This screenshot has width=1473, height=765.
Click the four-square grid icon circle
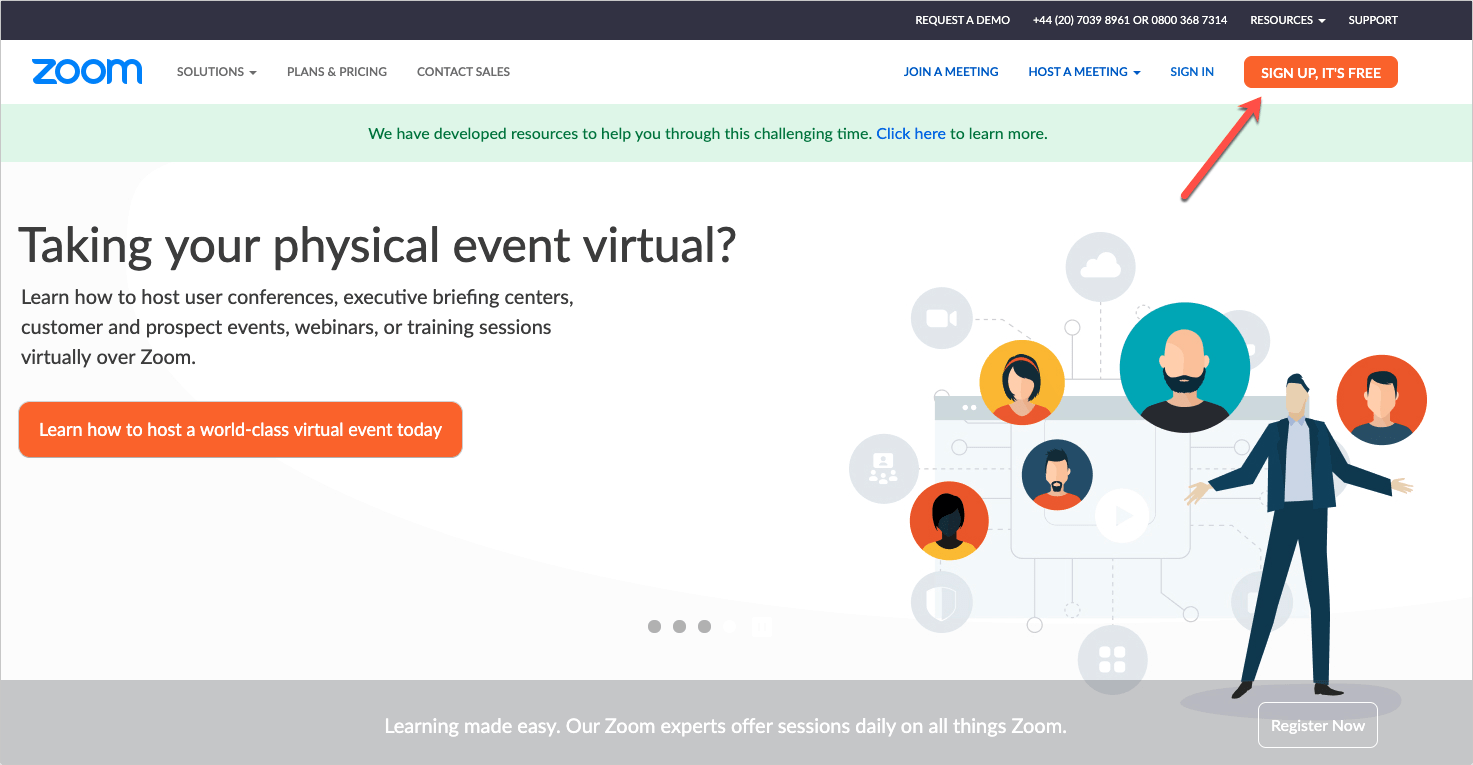pyautogui.click(x=1112, y=660)
